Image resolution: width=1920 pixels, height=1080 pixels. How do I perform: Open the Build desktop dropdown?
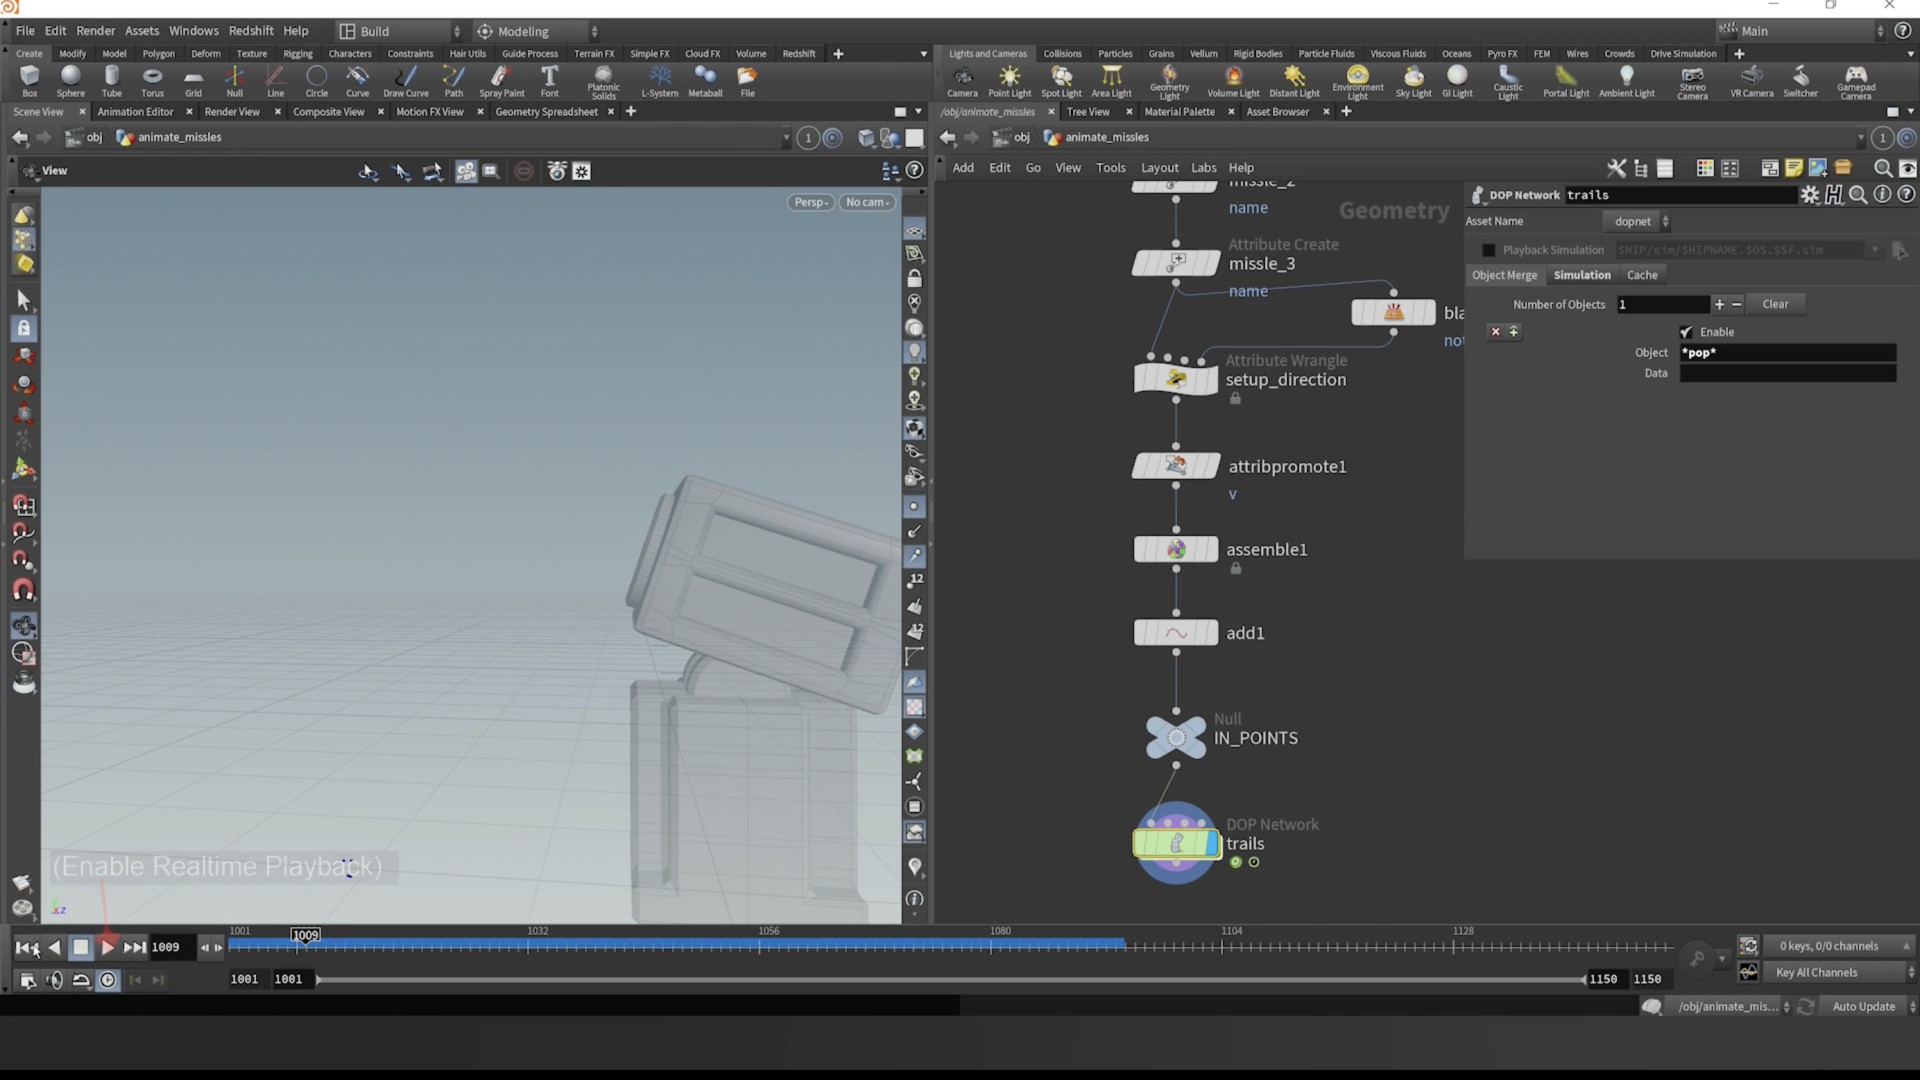tap(399, 31)
